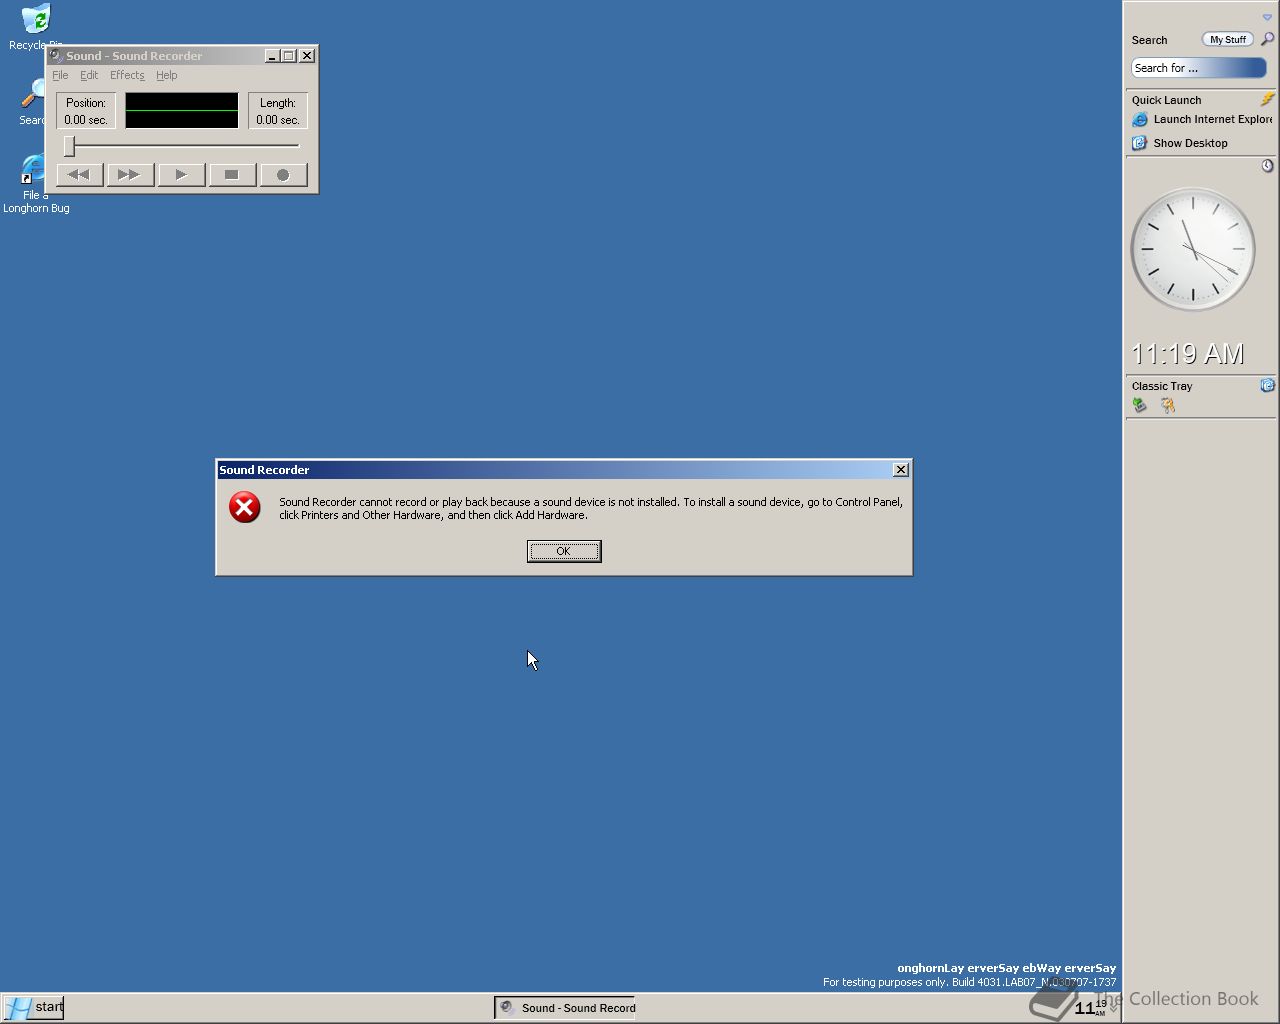Click the Classic Tray label
Screen dimensions: 1280x1024
1162,386
